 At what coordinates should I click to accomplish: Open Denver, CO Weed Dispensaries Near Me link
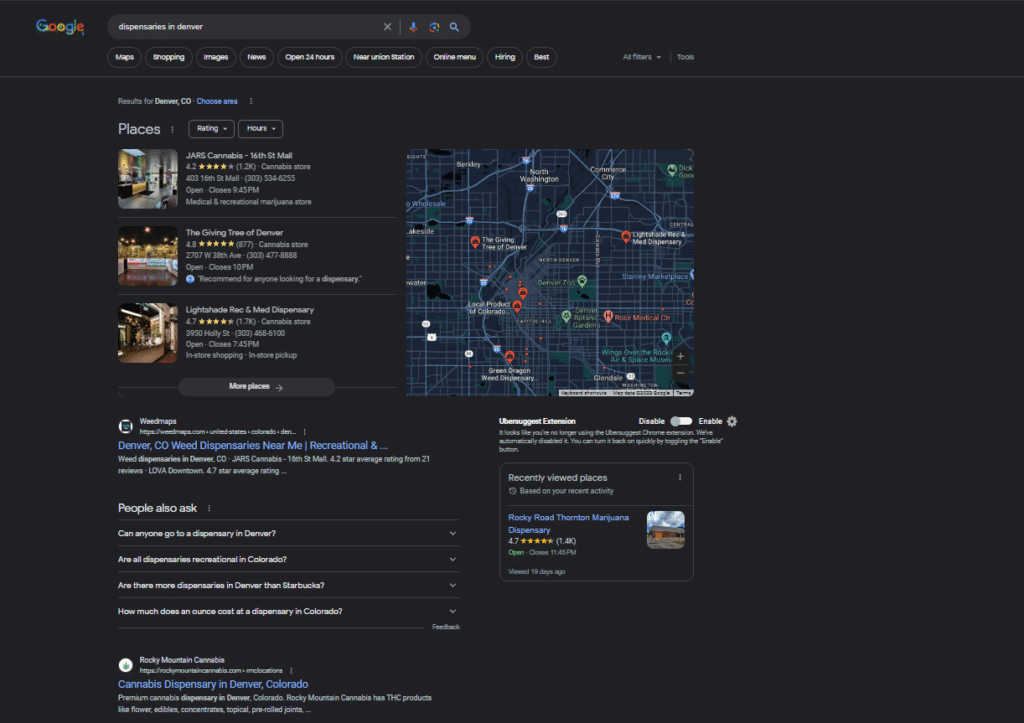(253, 445)
